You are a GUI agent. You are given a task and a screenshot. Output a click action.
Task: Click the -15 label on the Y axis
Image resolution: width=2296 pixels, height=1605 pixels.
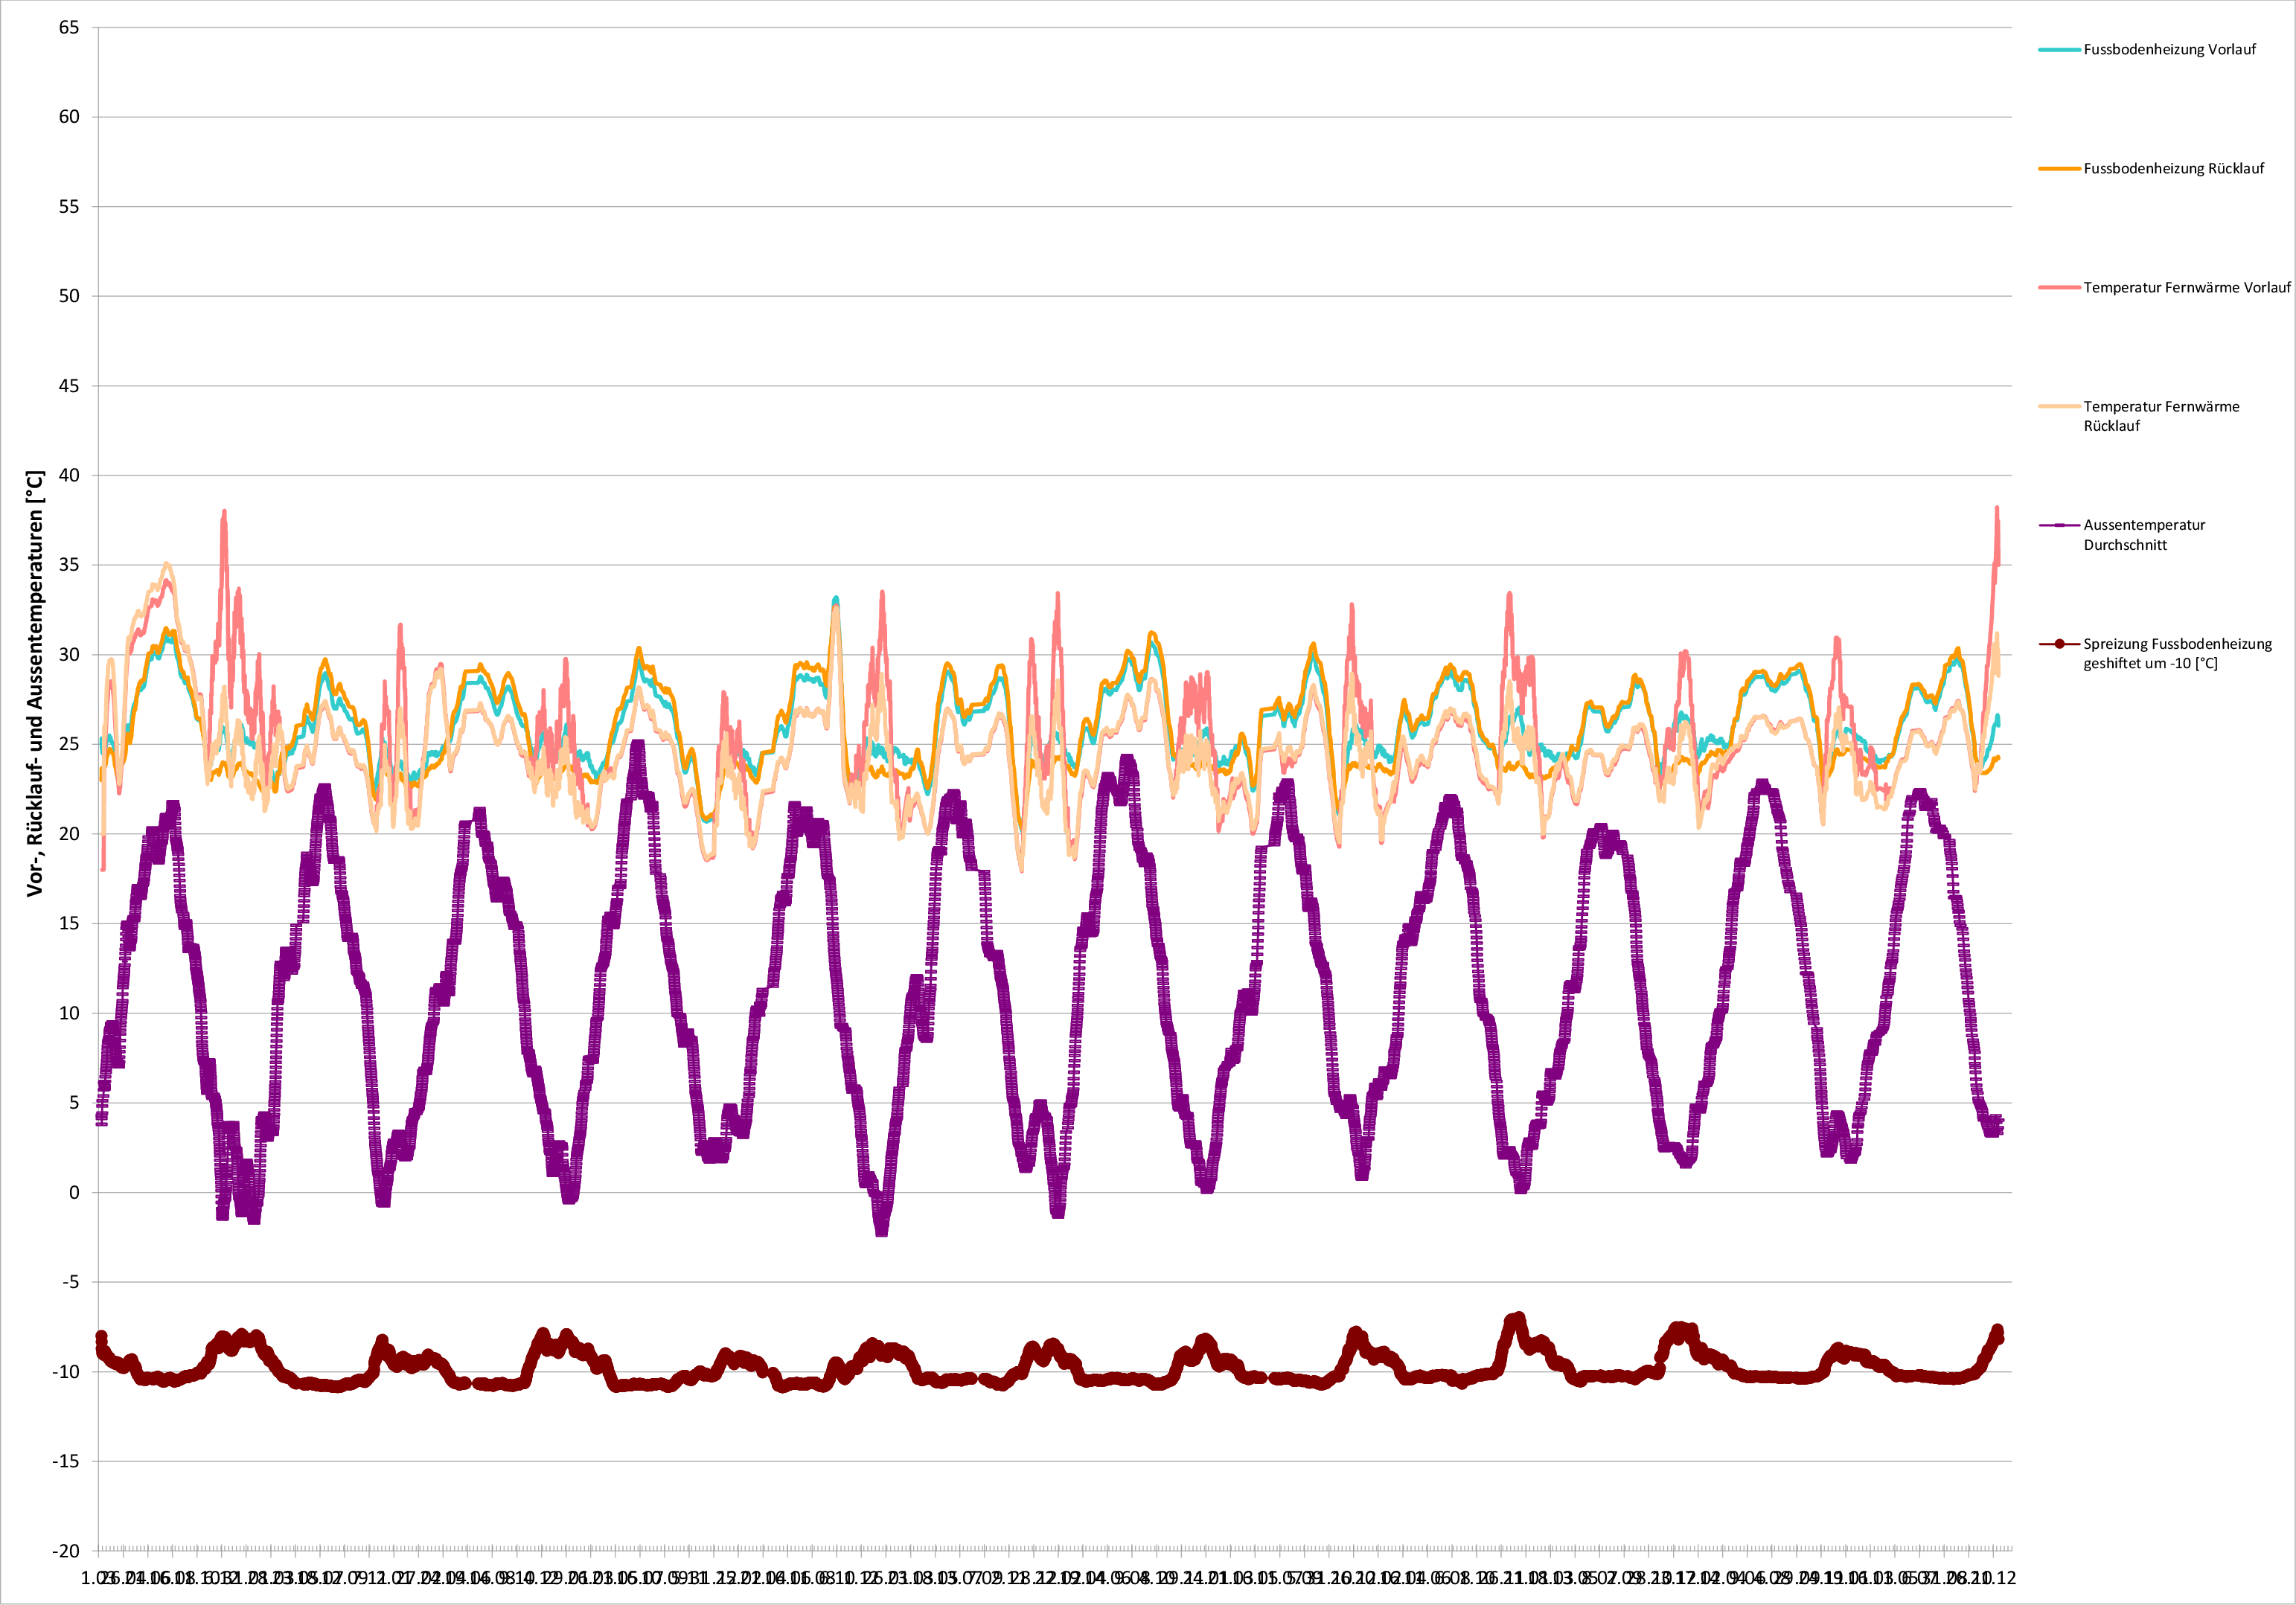(x=66, y=1461)
